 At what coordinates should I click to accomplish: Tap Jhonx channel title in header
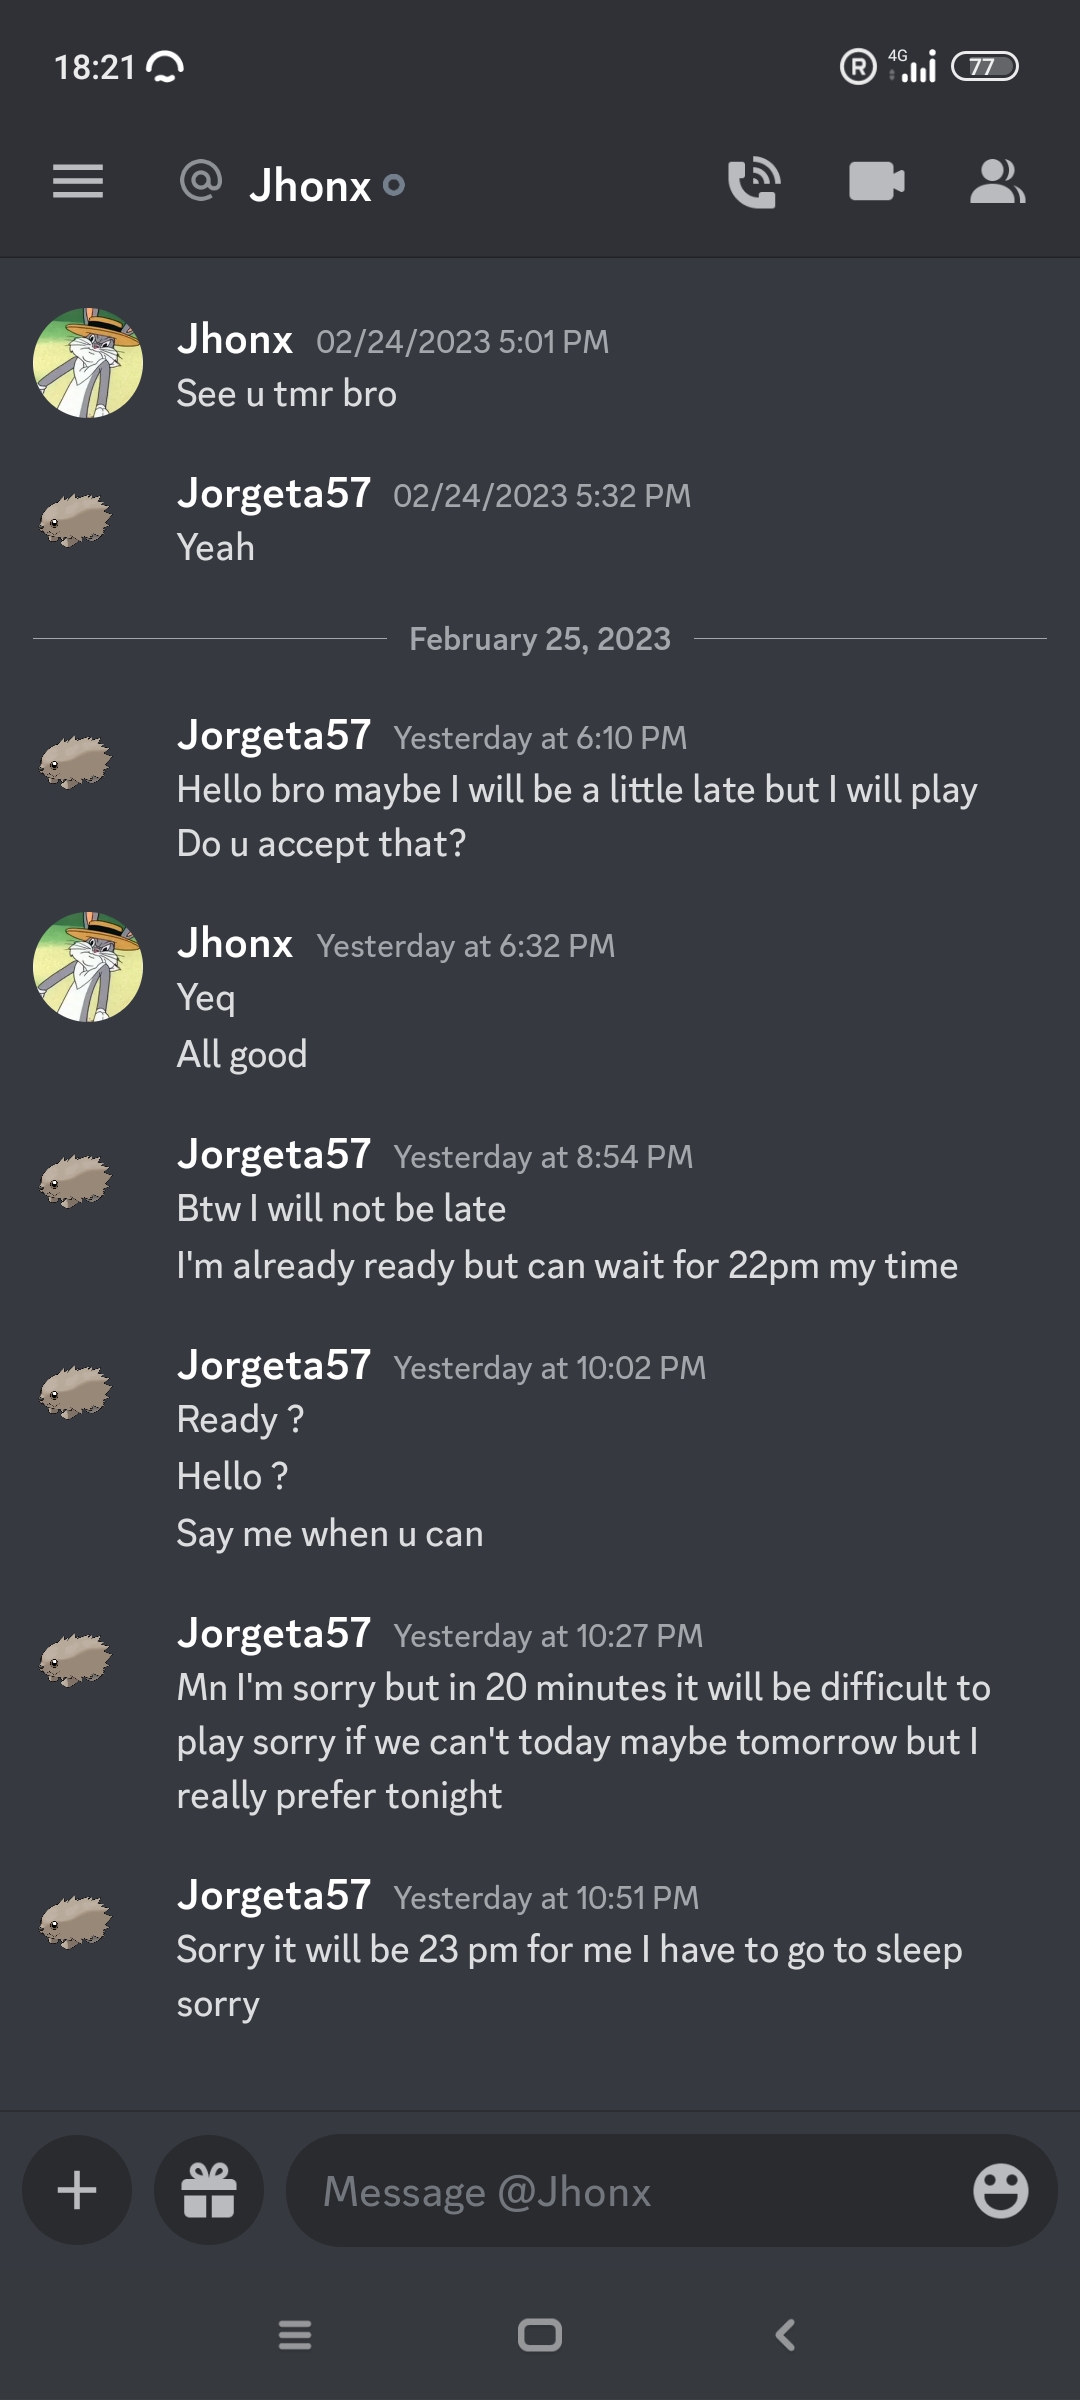[310, 185]
